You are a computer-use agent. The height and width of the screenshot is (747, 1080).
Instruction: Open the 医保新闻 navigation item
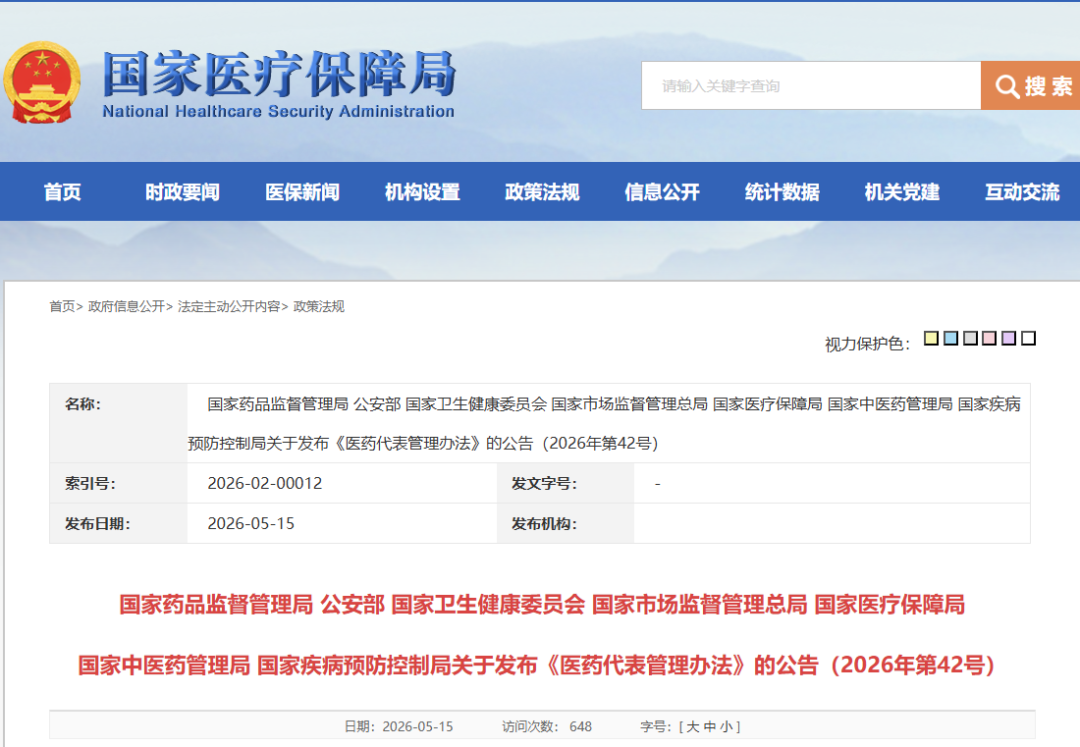(302, 192)
